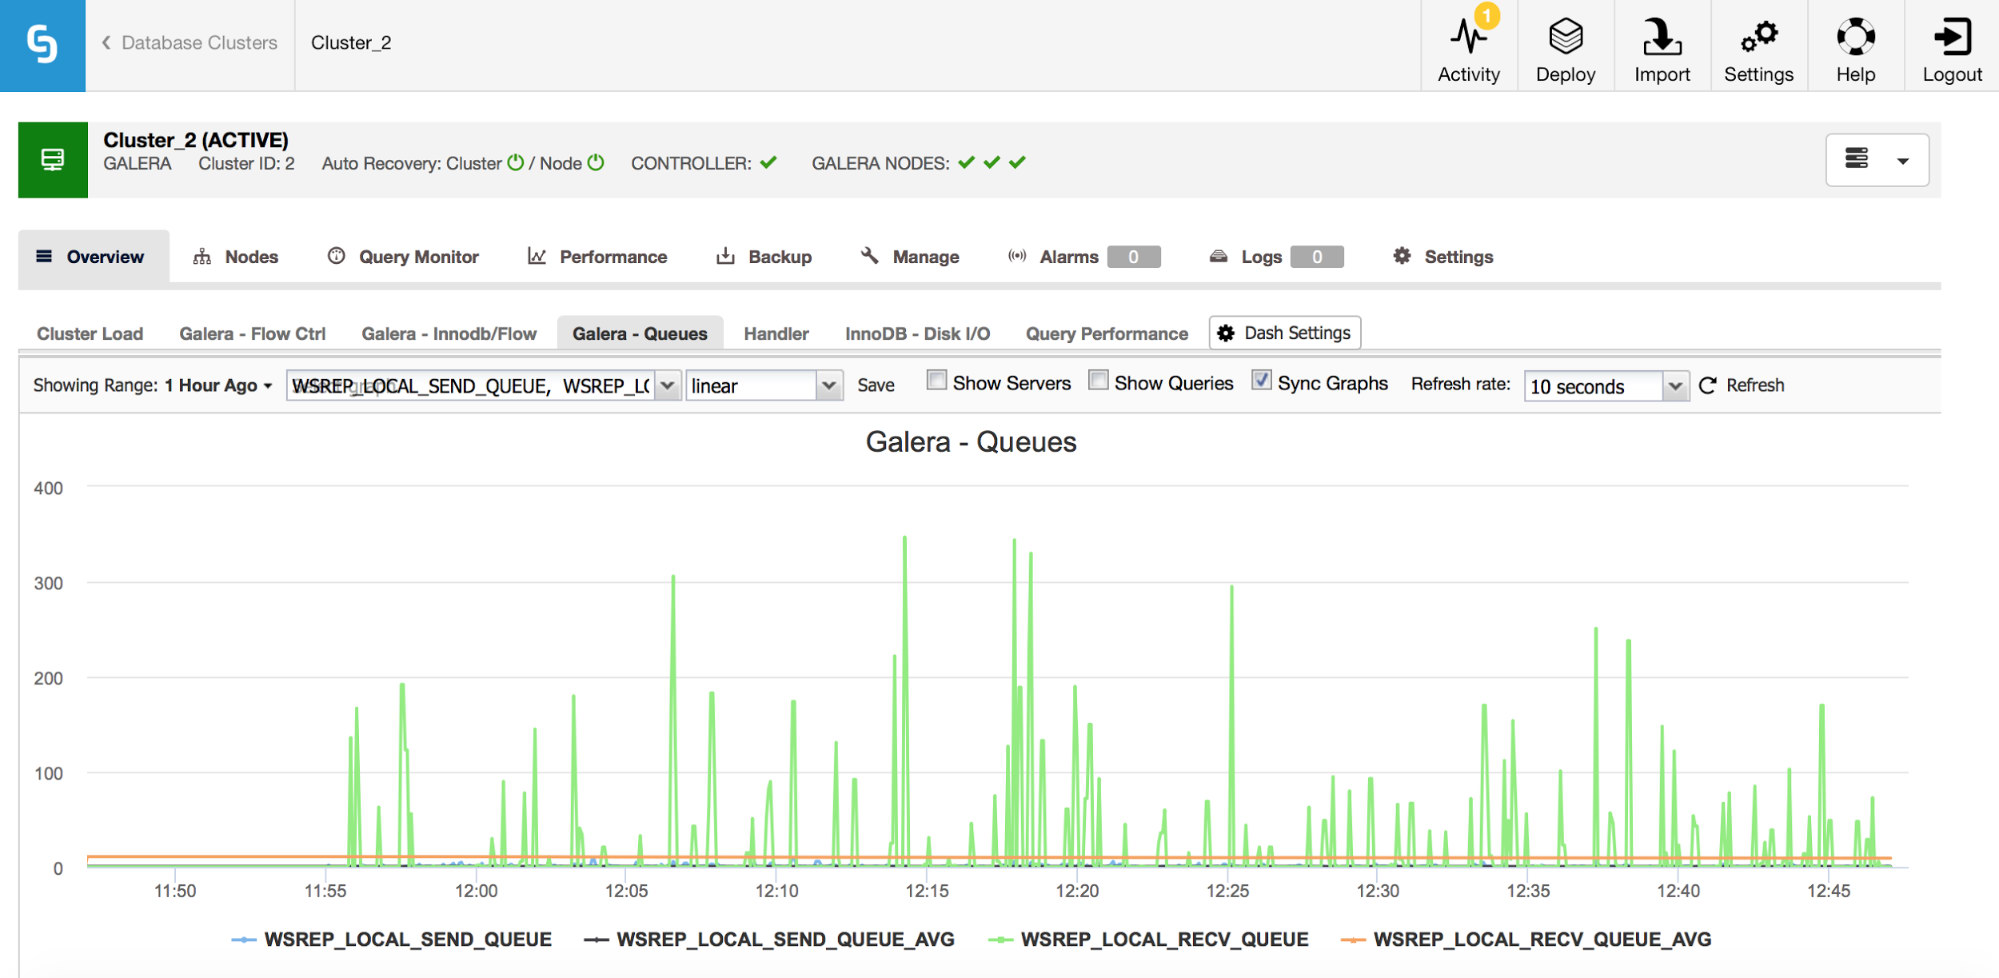Click the Severalnines logo icon
Screen dimensions: 1999x978
click(42, 45)
